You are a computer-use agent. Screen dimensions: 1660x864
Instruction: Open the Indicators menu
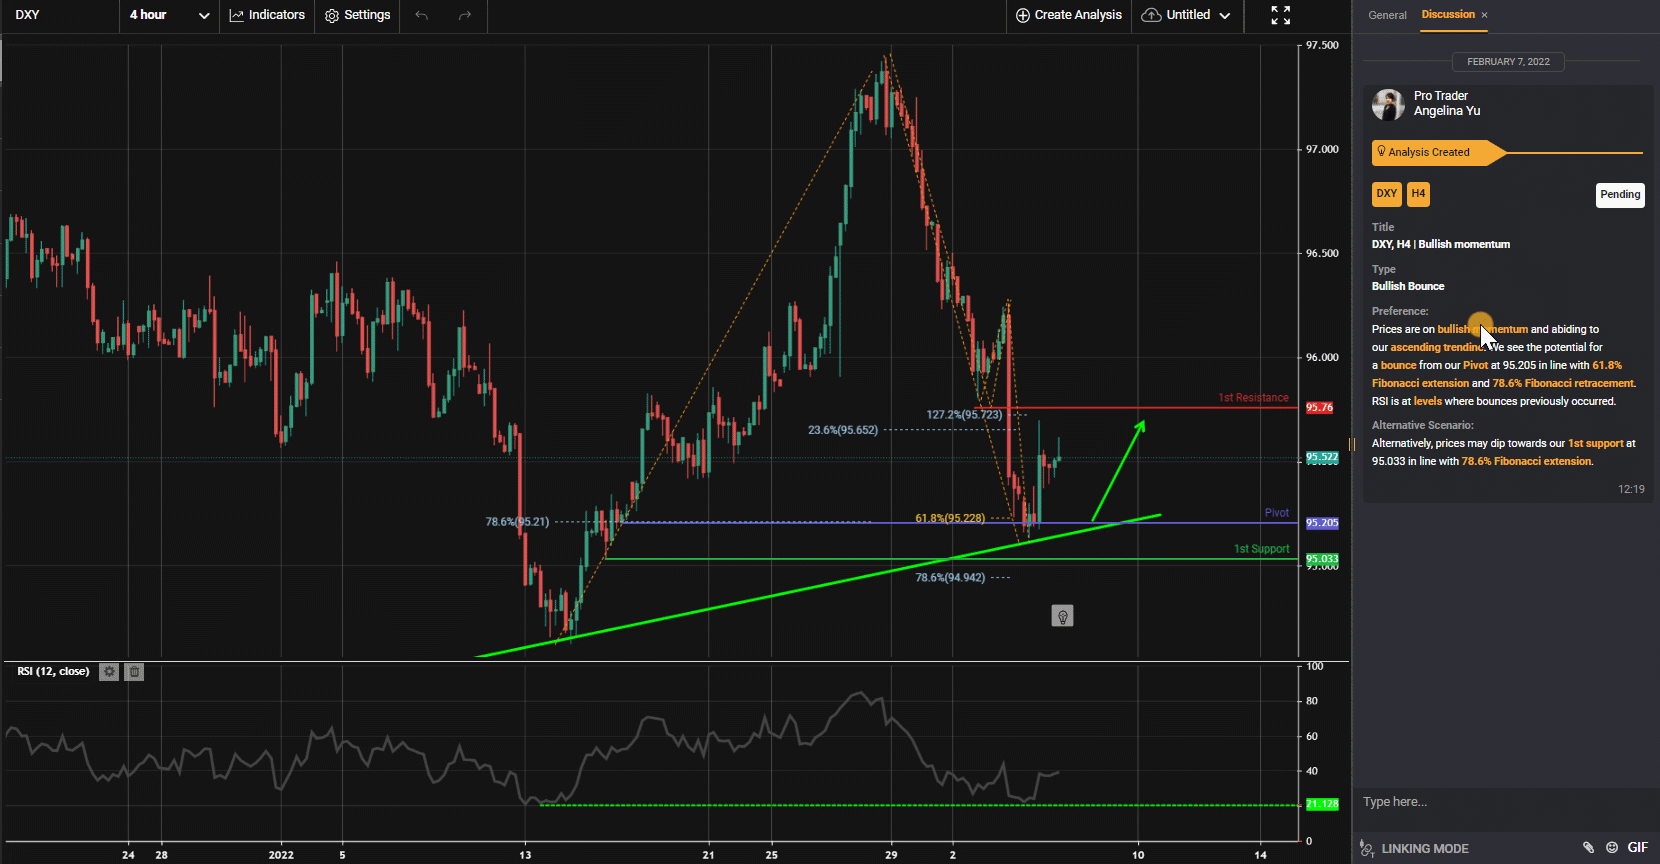(x=267, y=15)
